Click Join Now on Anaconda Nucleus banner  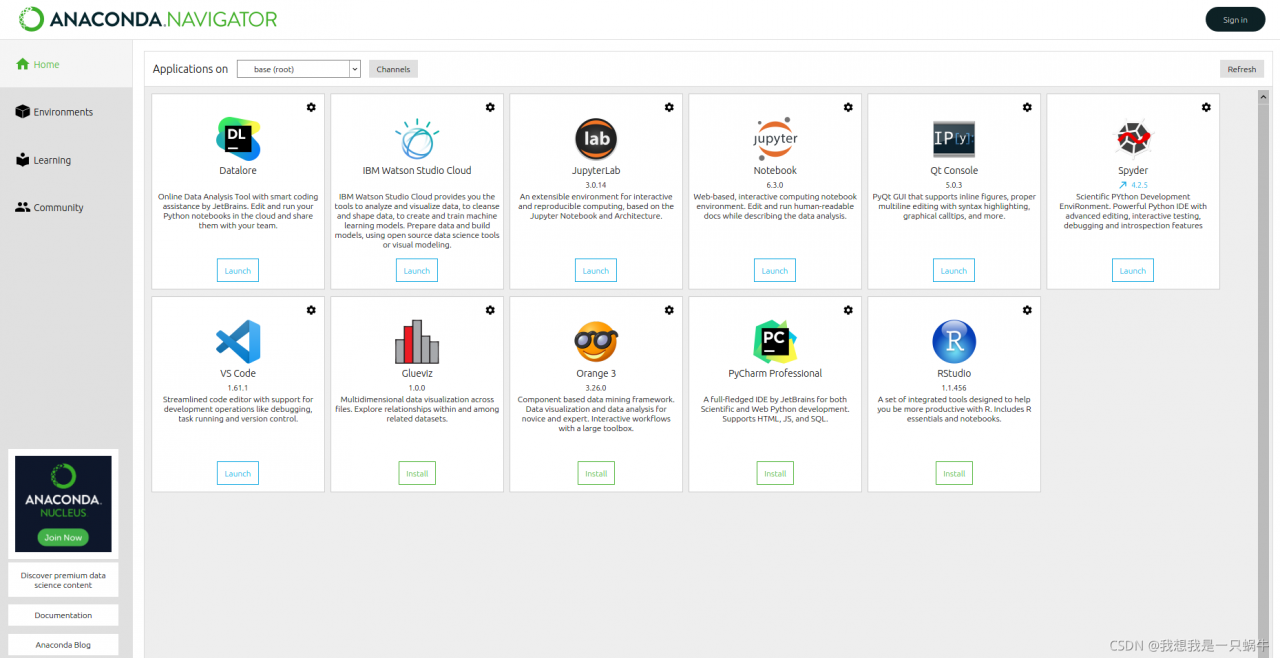(x=63, y=537)
